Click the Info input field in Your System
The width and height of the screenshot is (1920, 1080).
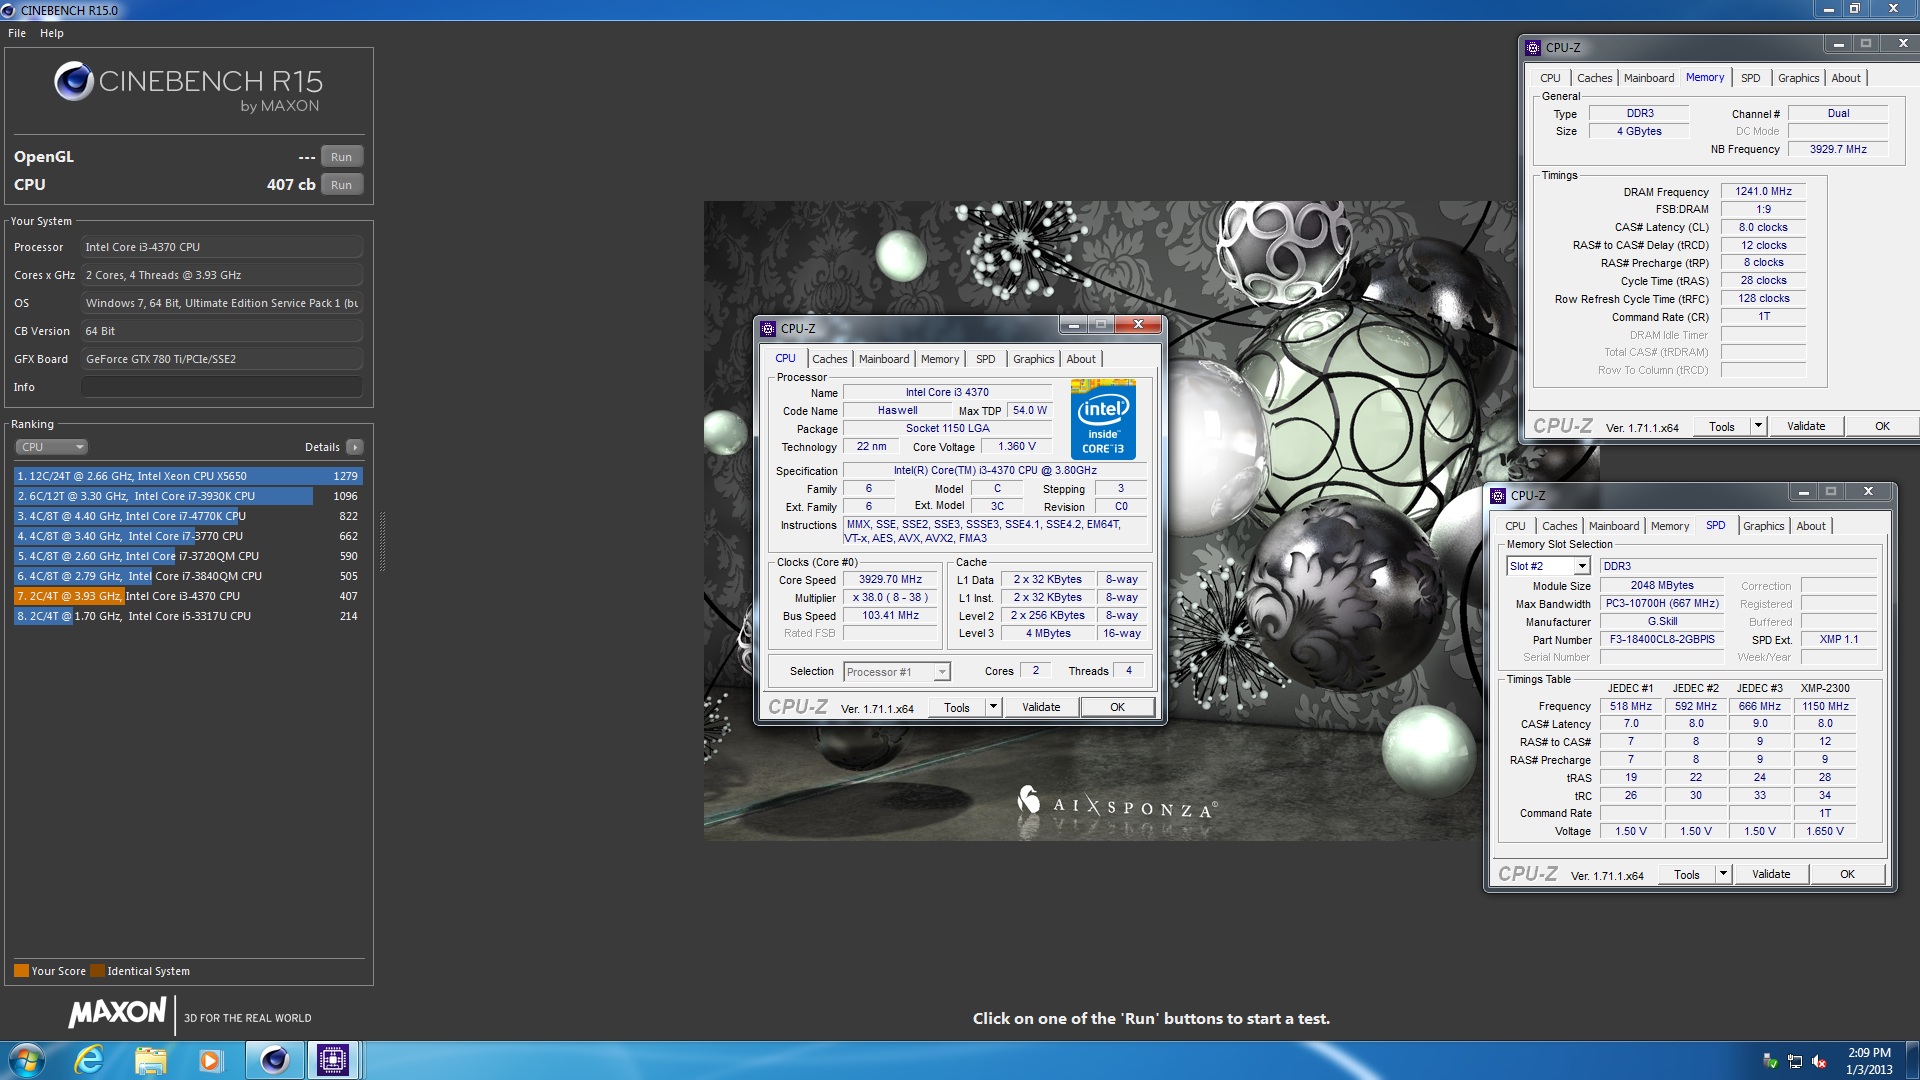[221, 387]
